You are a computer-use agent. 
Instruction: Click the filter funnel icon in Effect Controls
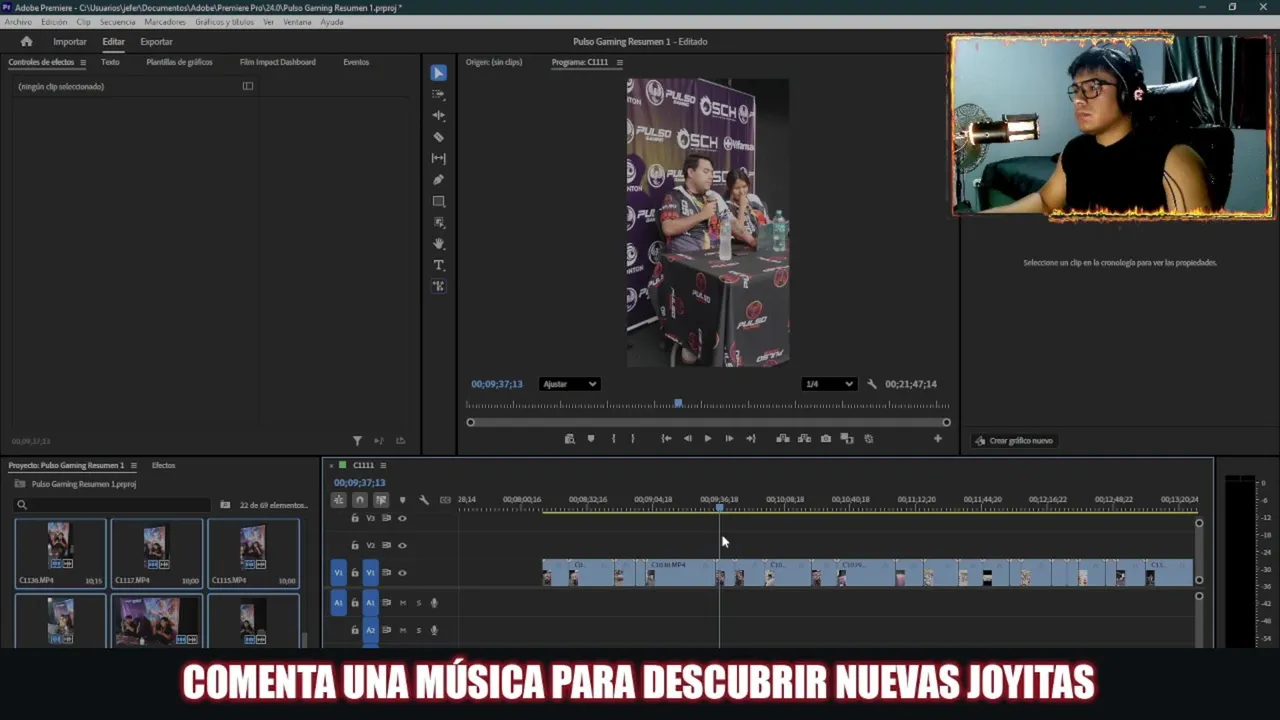coord(357,440)
